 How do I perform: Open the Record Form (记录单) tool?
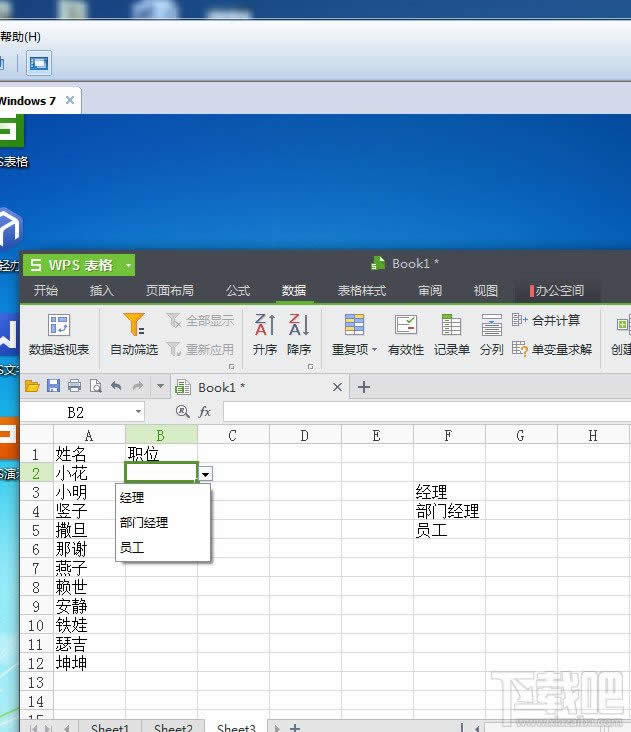click(x=451, y=334)
